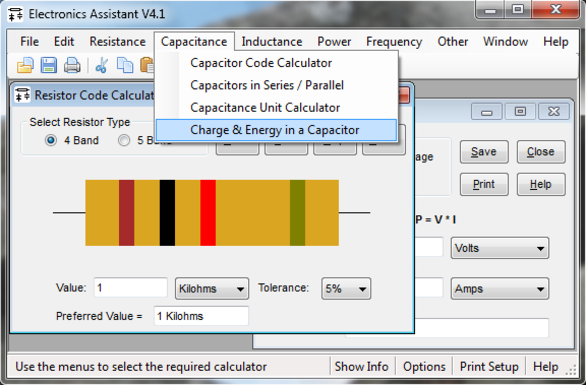This screenshot has width=586, height=385.
Task: Click Print Setup in status bar
Action: [x=489, y=367]
